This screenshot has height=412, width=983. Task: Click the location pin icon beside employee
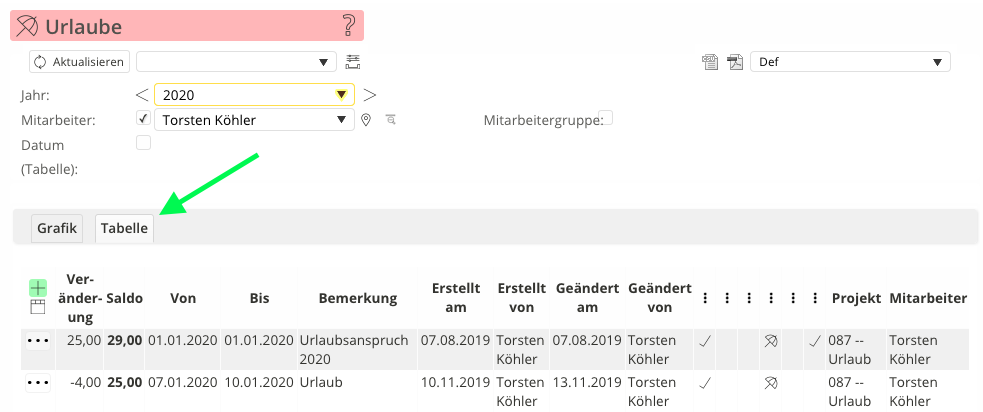click(366, 120)
